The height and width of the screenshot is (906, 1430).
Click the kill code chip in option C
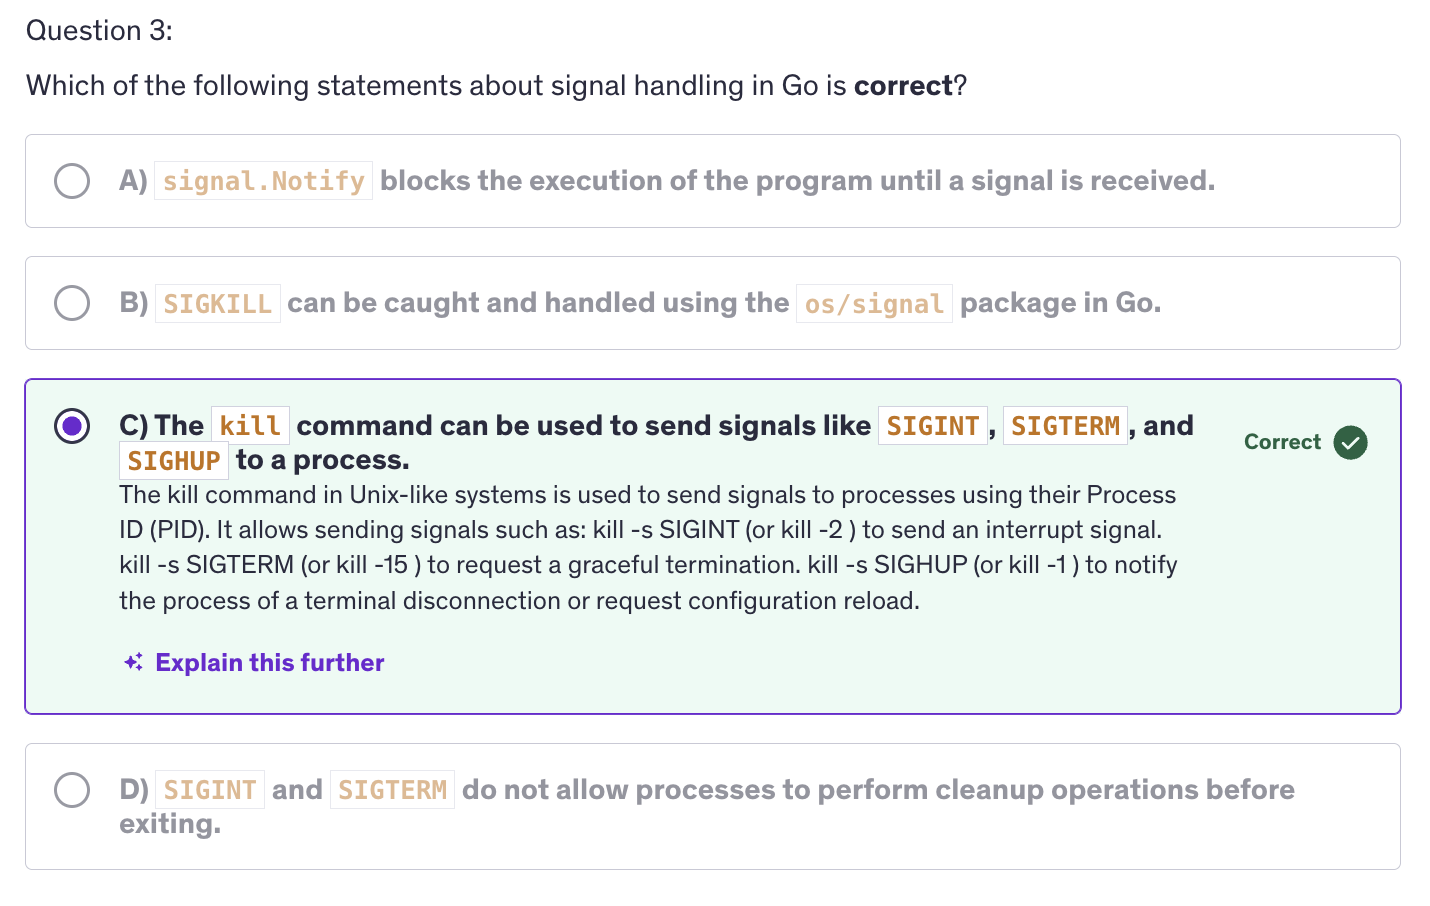pos(250,426)
